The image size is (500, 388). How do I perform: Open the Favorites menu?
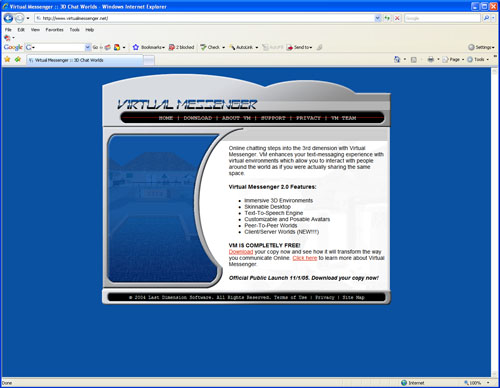click(x=54, y=30)
